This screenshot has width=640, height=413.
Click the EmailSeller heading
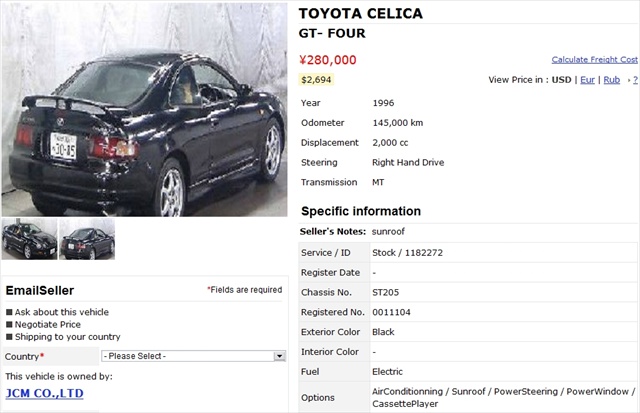point(40,290)
